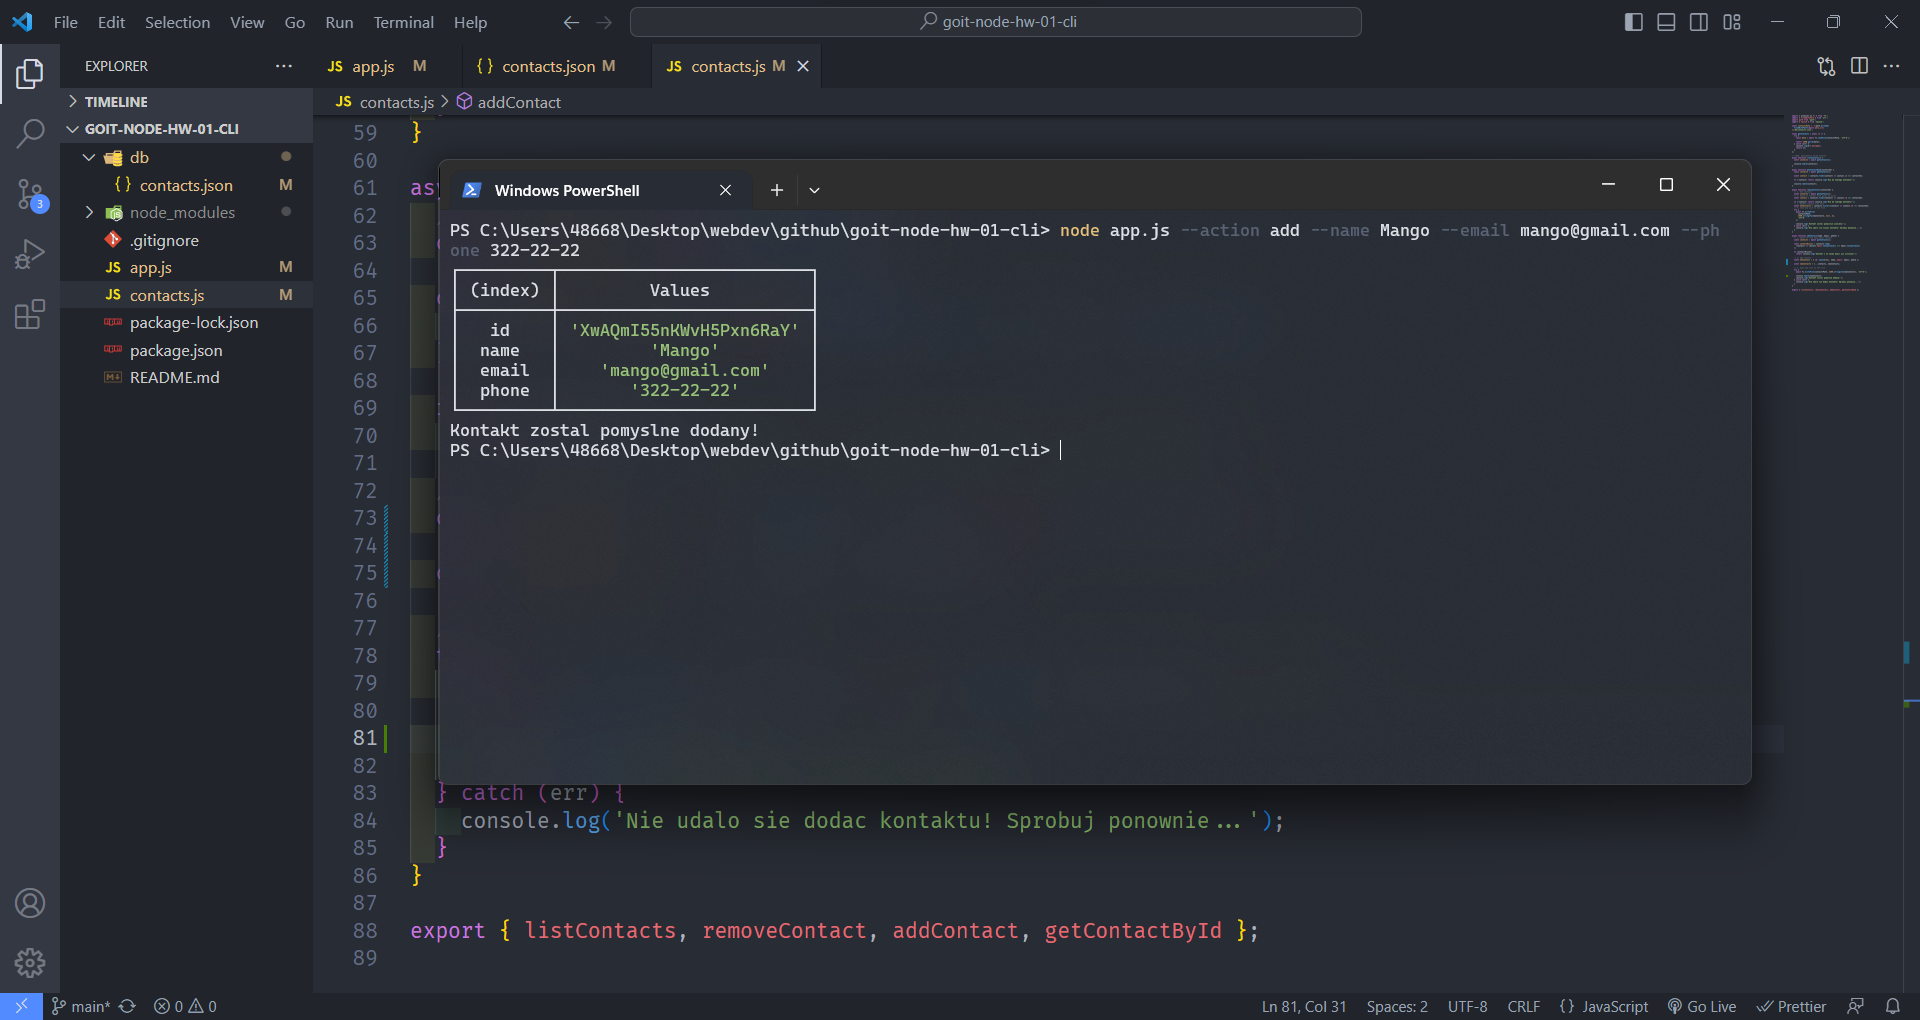Viewport: 1920px width, 1020px height.
Task: Close the contacts.js editor tab
Action: [803, 66]
